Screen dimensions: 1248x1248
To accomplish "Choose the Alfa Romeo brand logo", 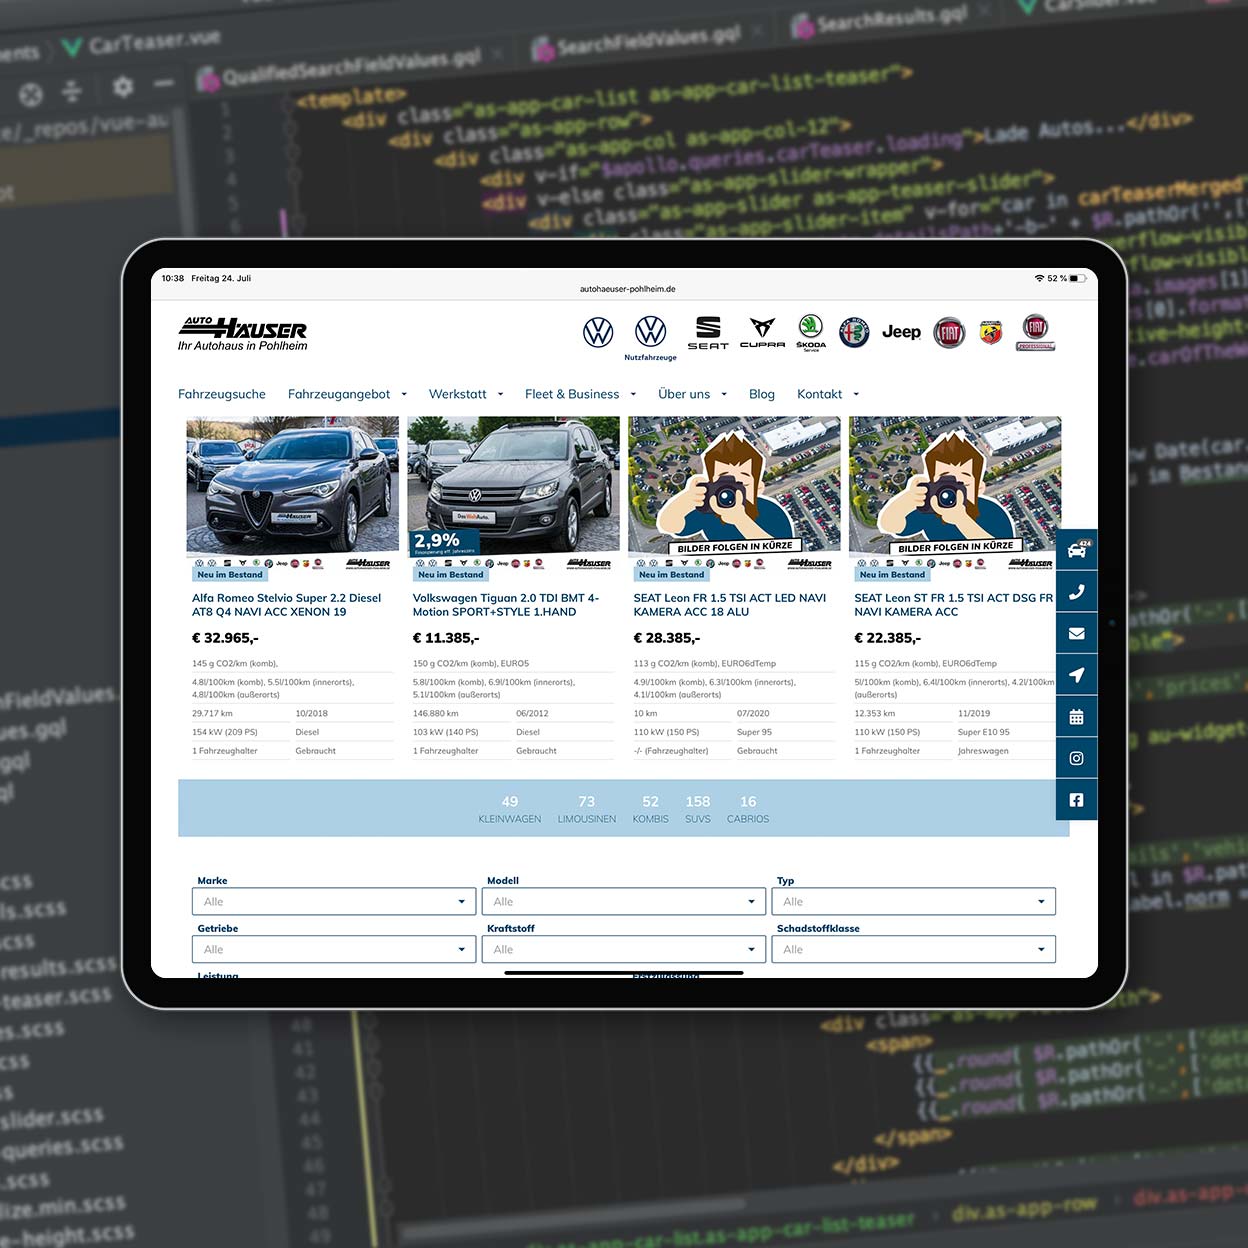I will tap(854, 332).
